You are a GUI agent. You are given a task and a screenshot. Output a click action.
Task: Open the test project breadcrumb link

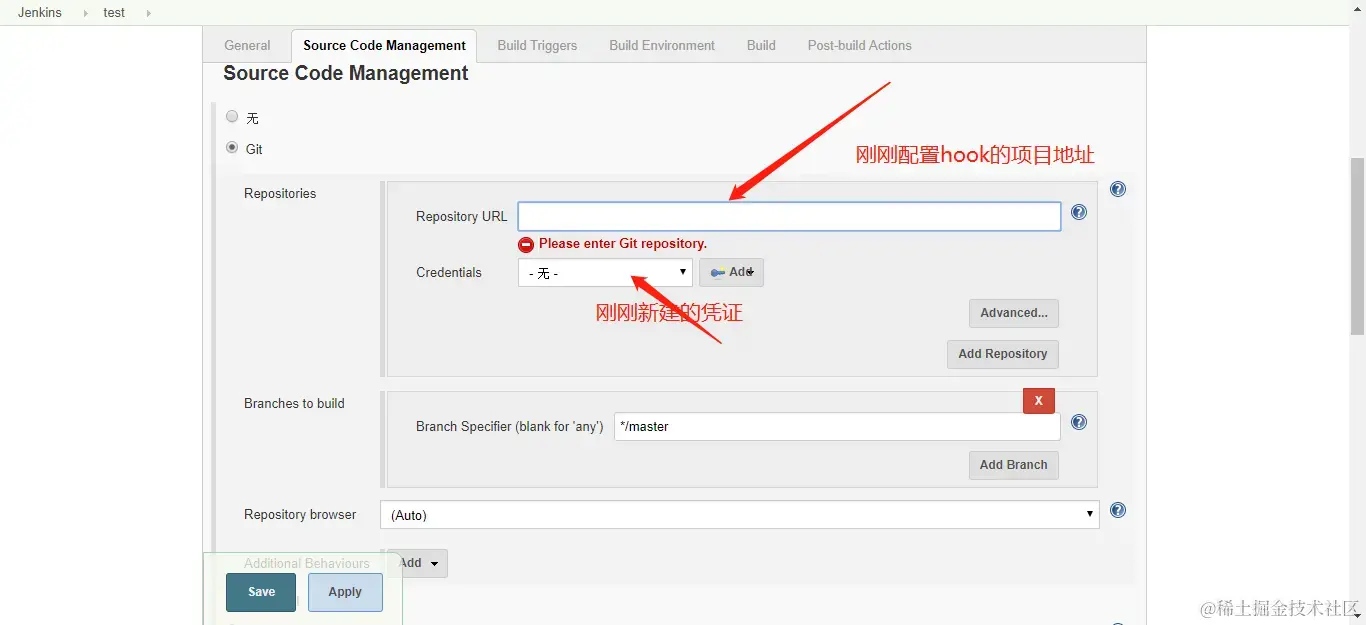tap(114, 13)
